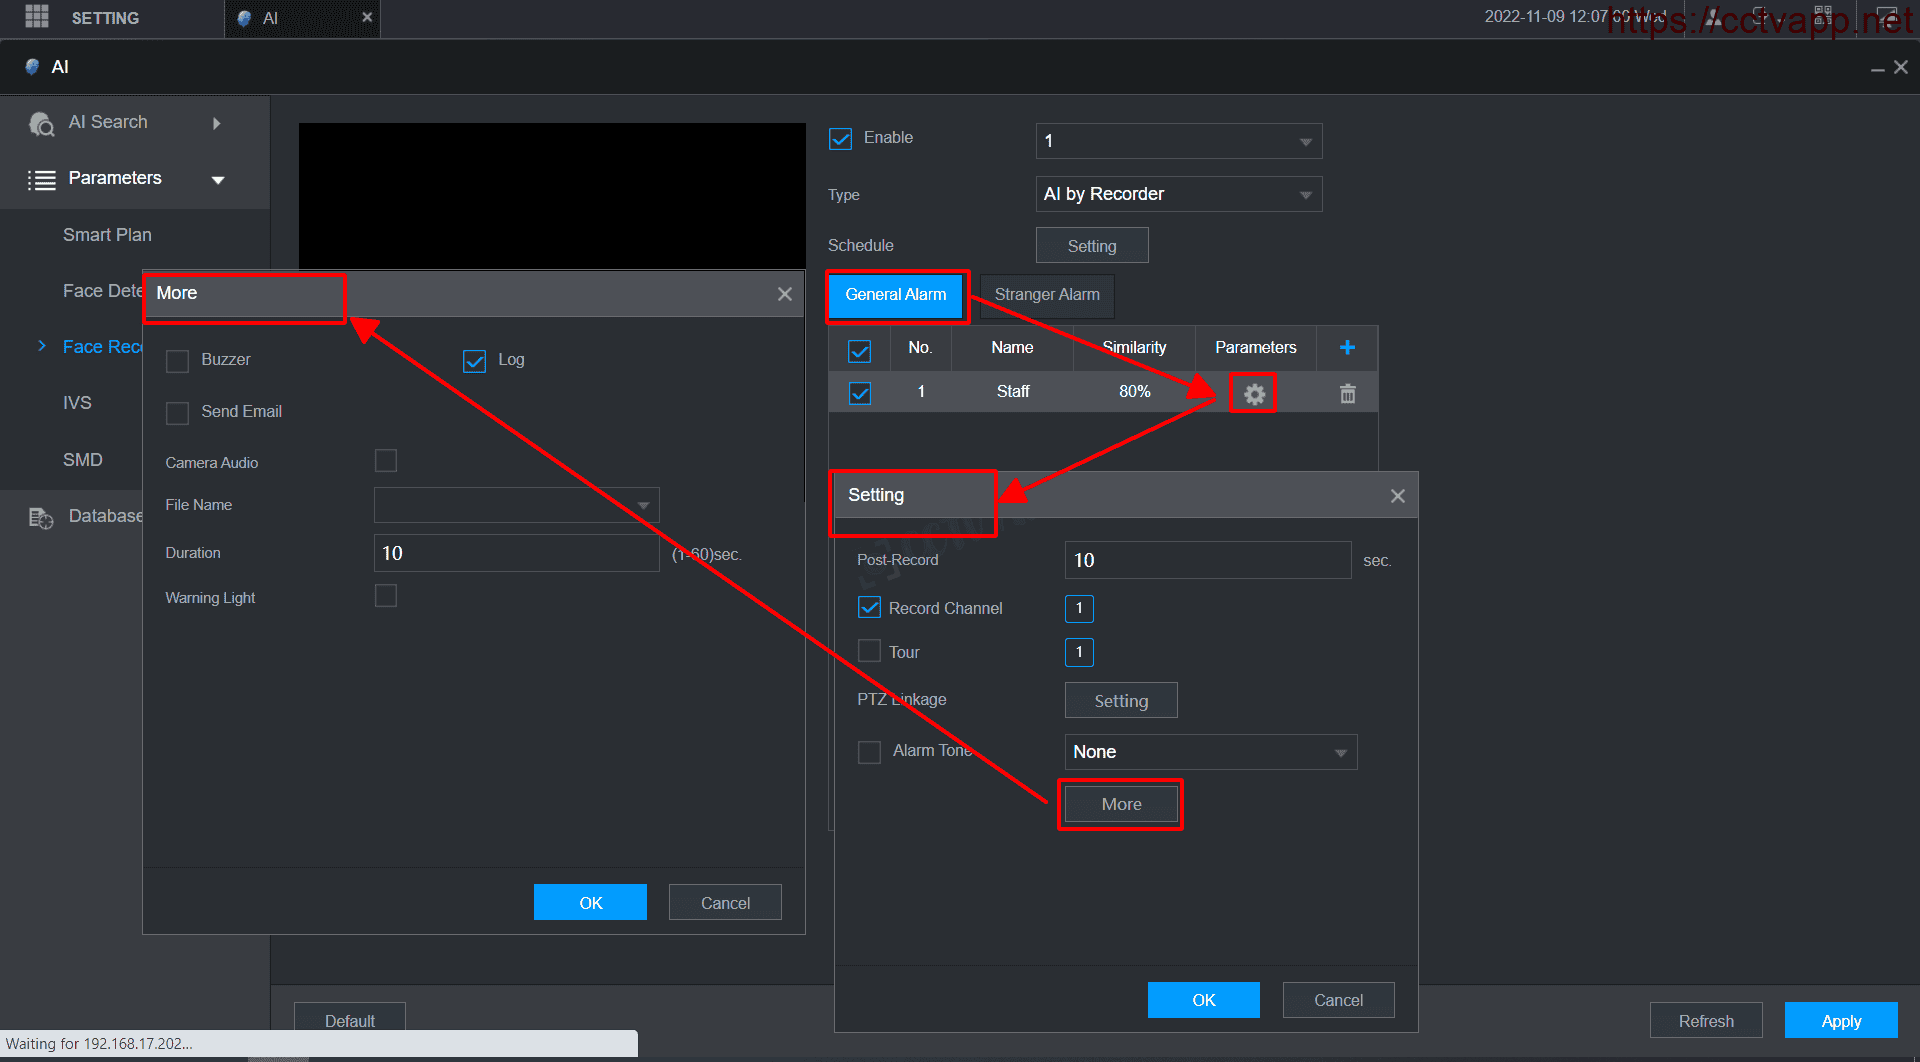
Task: Open Smart Plan in the sidebar
Action: pos(107,235)
